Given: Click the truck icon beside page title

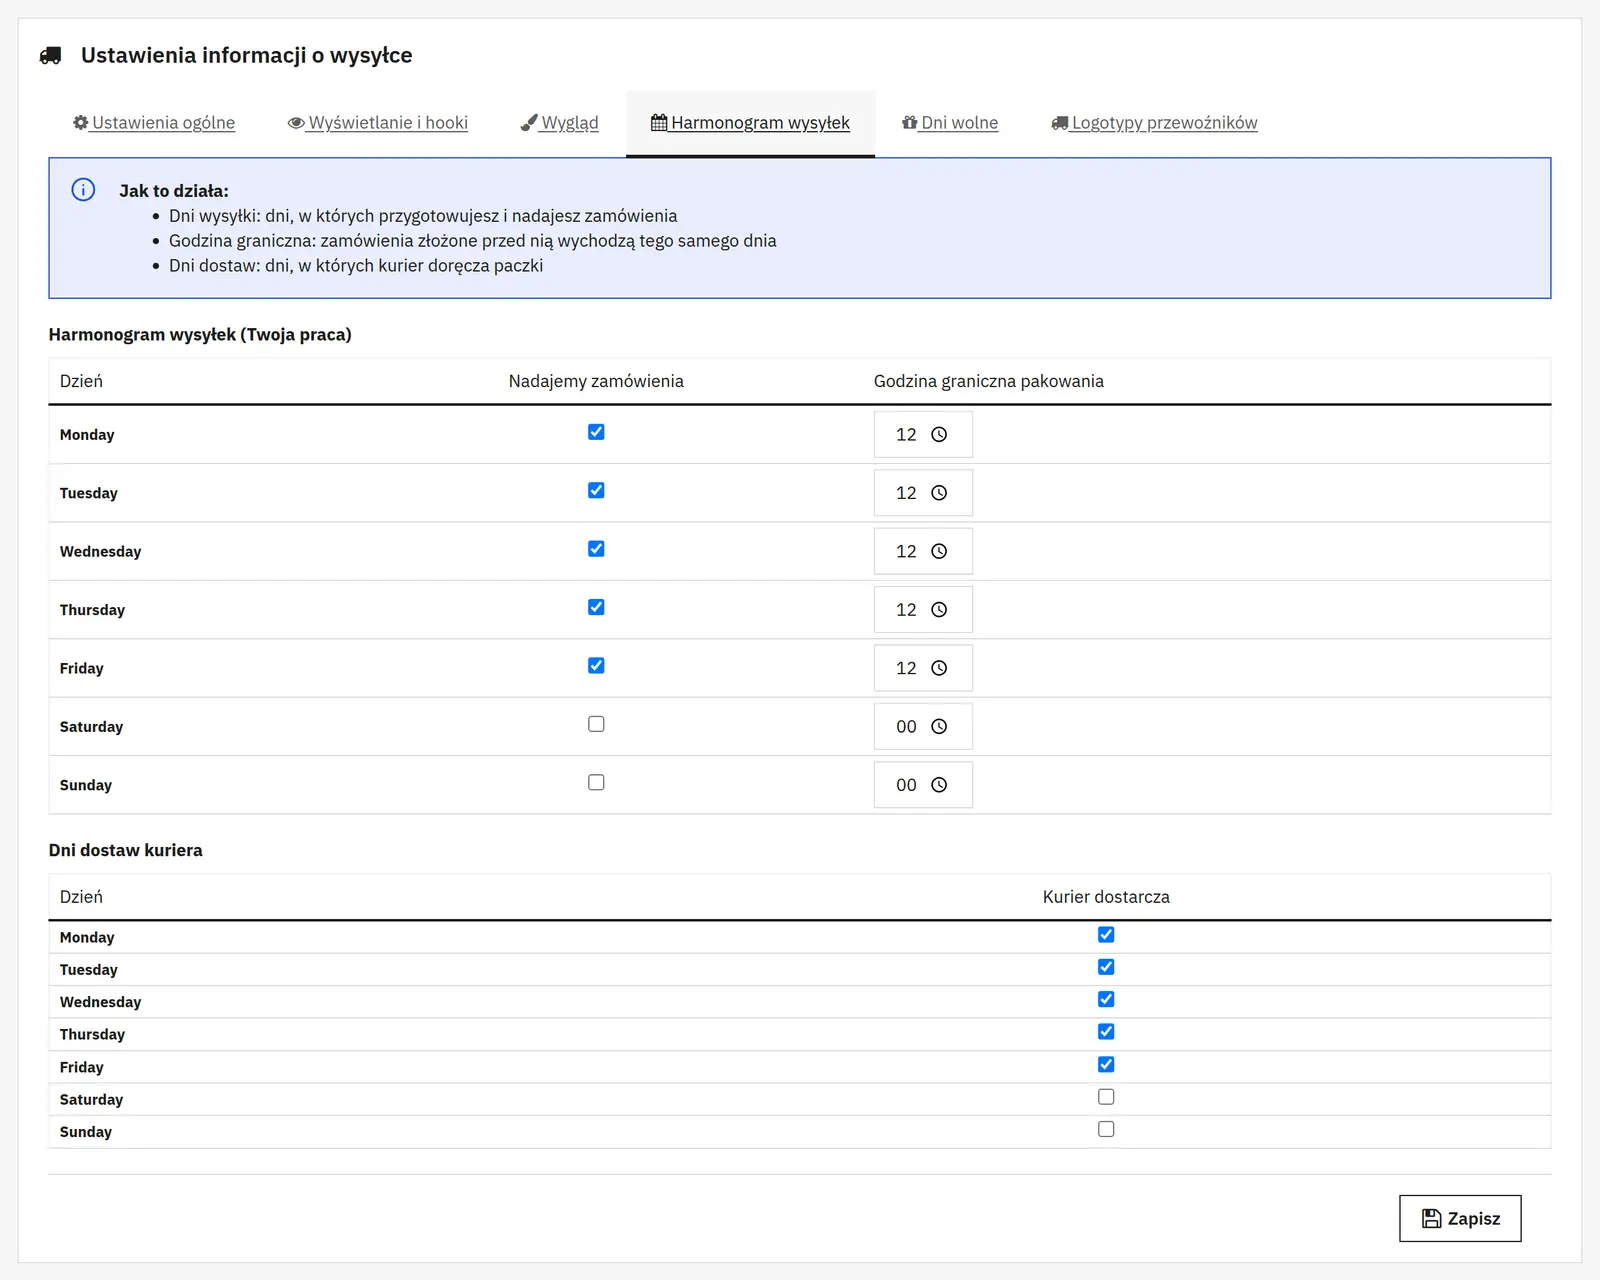Looking at the screenshot, I should (51, 56).
